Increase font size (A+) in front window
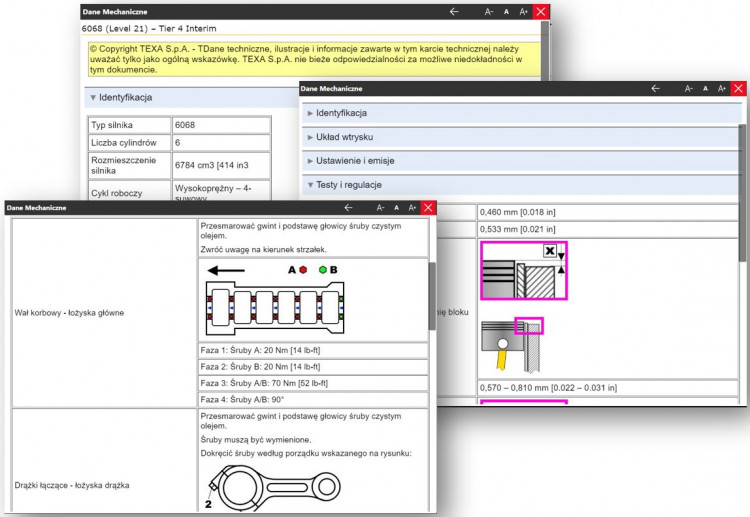The height and width of the screenshot is (517, 750). click(x=412, y=208)
